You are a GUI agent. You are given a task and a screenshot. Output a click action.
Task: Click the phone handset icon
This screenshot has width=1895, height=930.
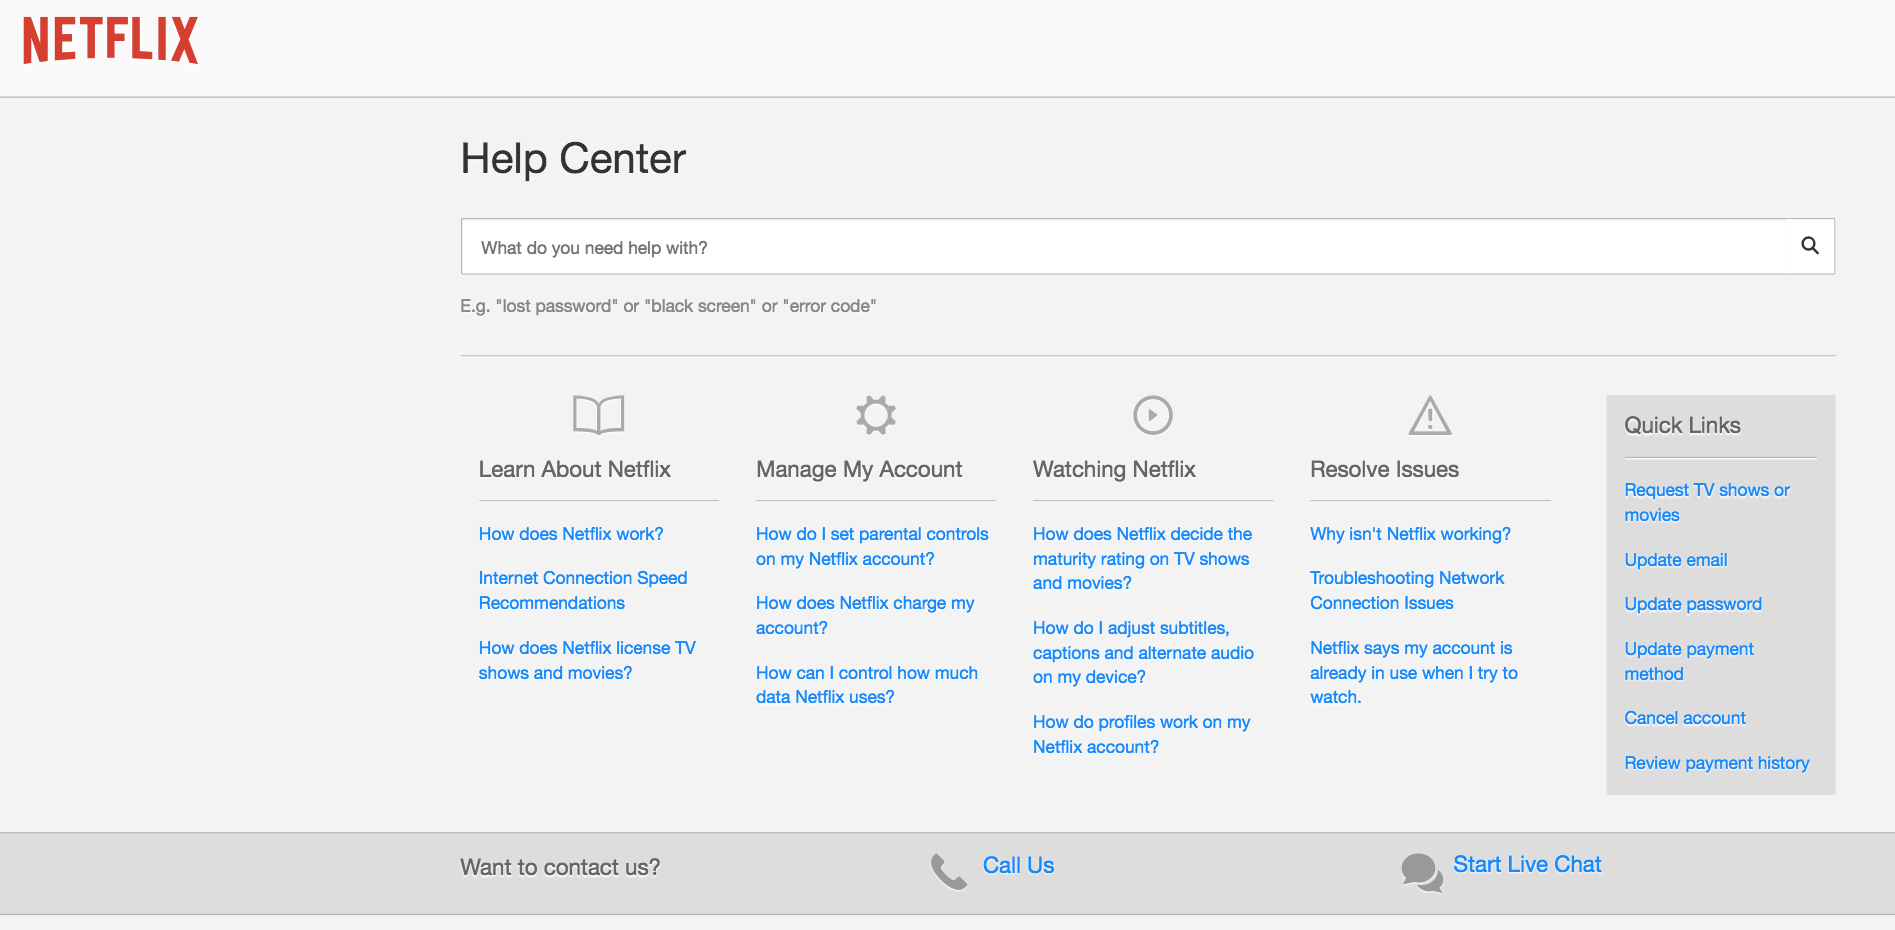click(x=948, y=871)
